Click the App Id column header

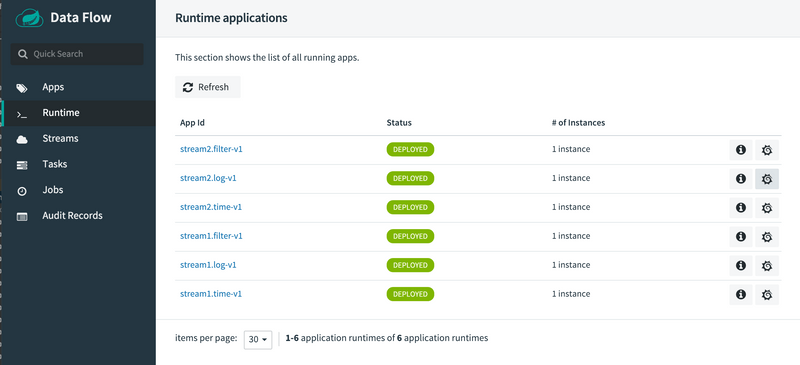pyautogui.click(x=192, y=123)
